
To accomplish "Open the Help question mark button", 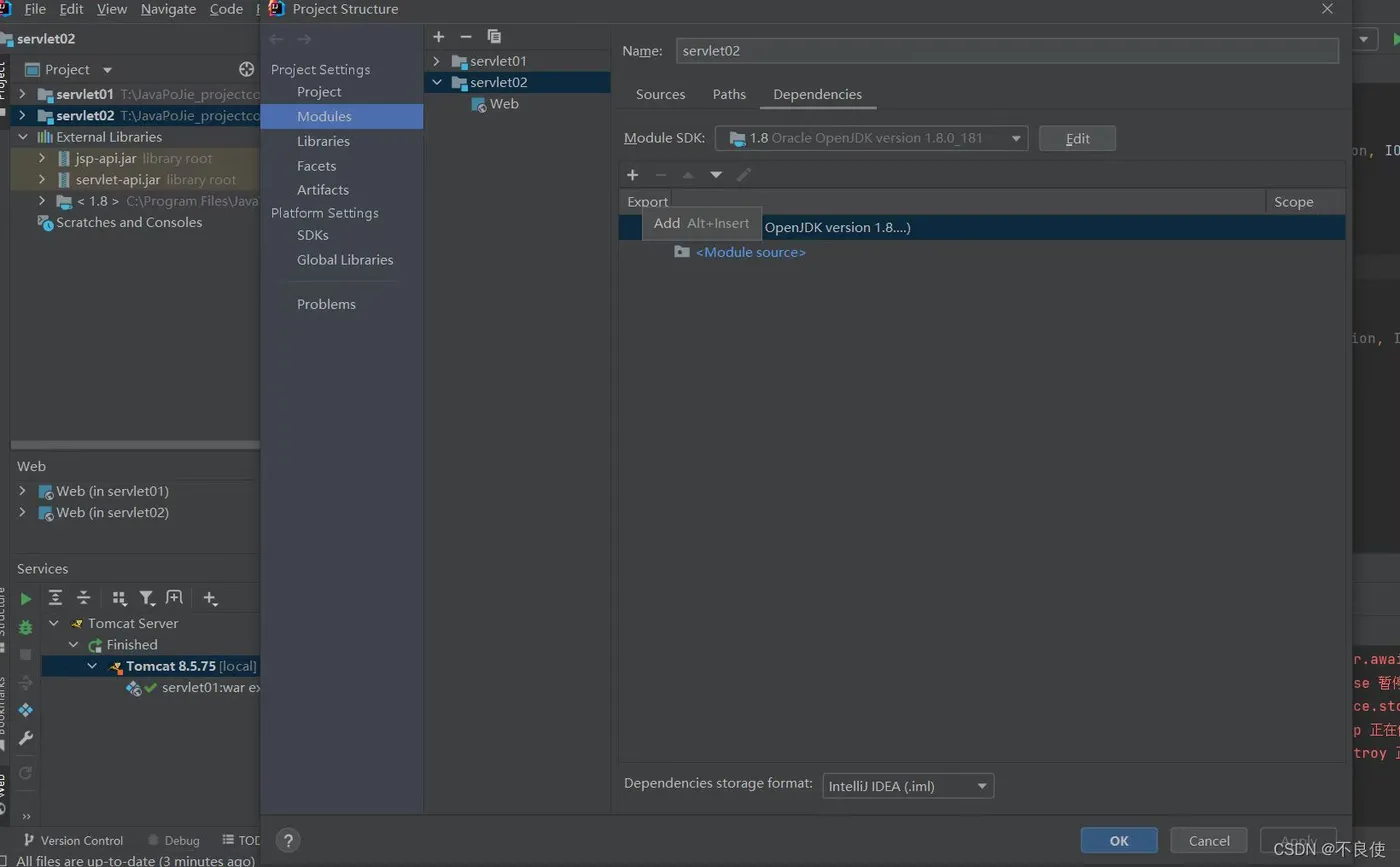I will click(287, 840).
